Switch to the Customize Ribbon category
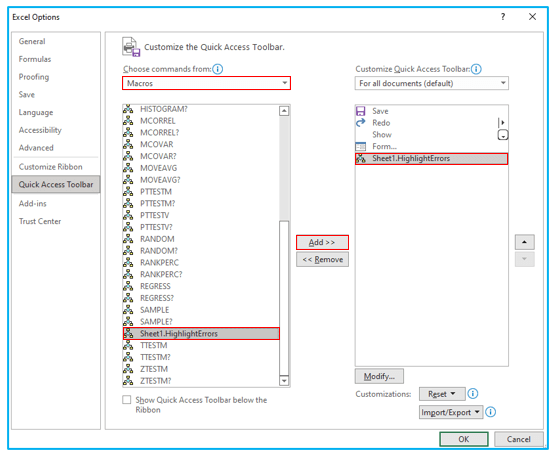The height and width of the screenshot is (457, 556). pyautogui.click(x=51, y=167)
